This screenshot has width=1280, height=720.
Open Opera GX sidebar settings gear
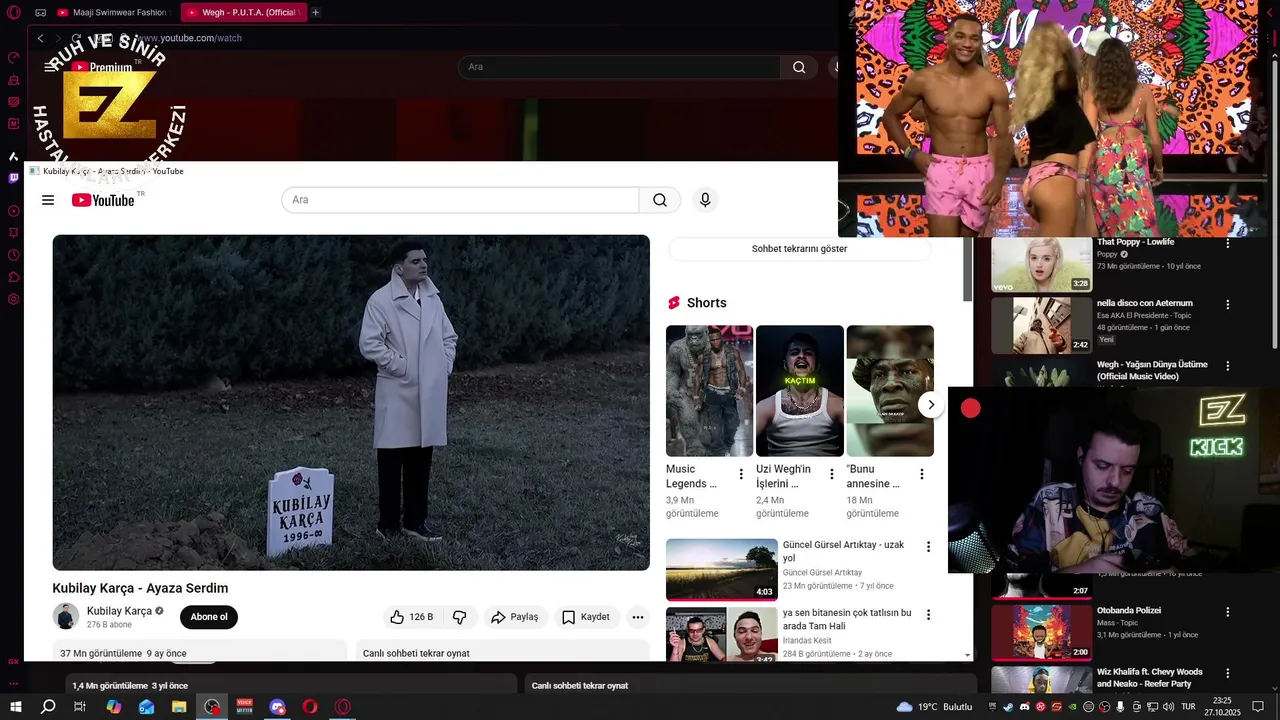[x=13, y=299]
